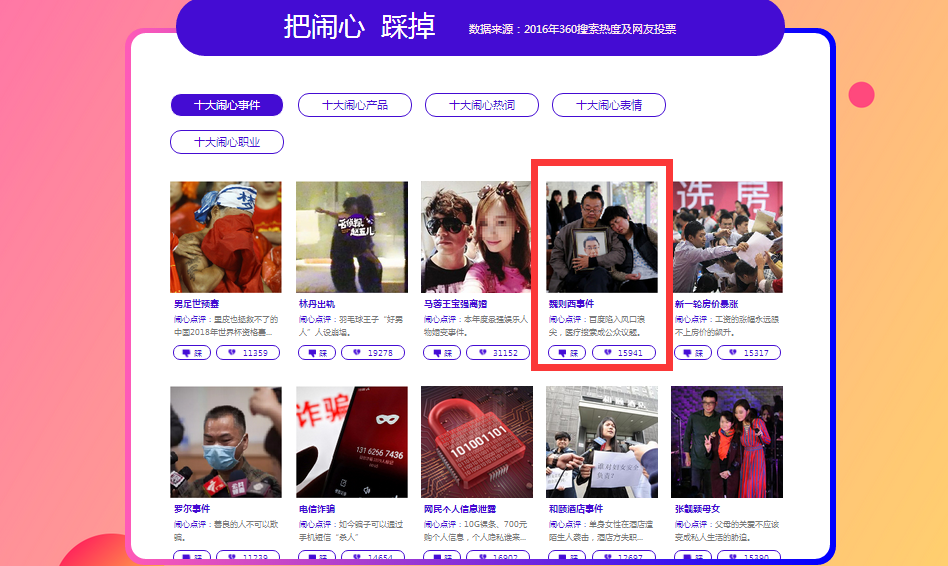Click the broken-heart count 31152
Screen dimensions: 948x566
click(498, 353)
